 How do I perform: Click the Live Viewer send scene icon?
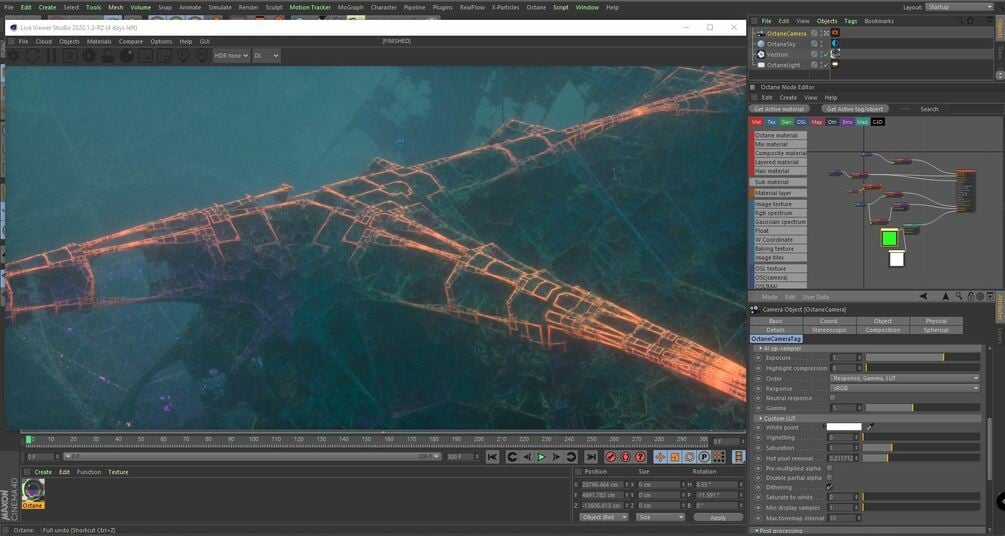point(13,56)
